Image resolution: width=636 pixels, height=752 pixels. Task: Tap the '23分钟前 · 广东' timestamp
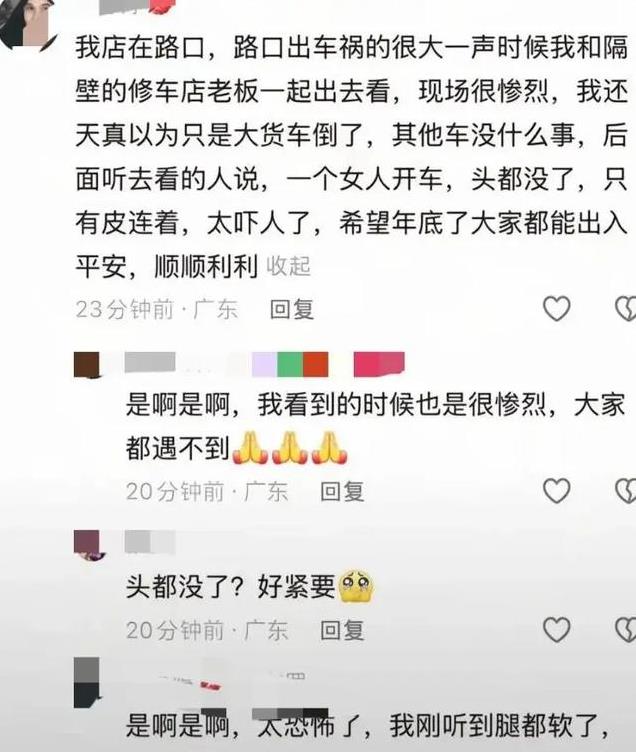point(157,309)
